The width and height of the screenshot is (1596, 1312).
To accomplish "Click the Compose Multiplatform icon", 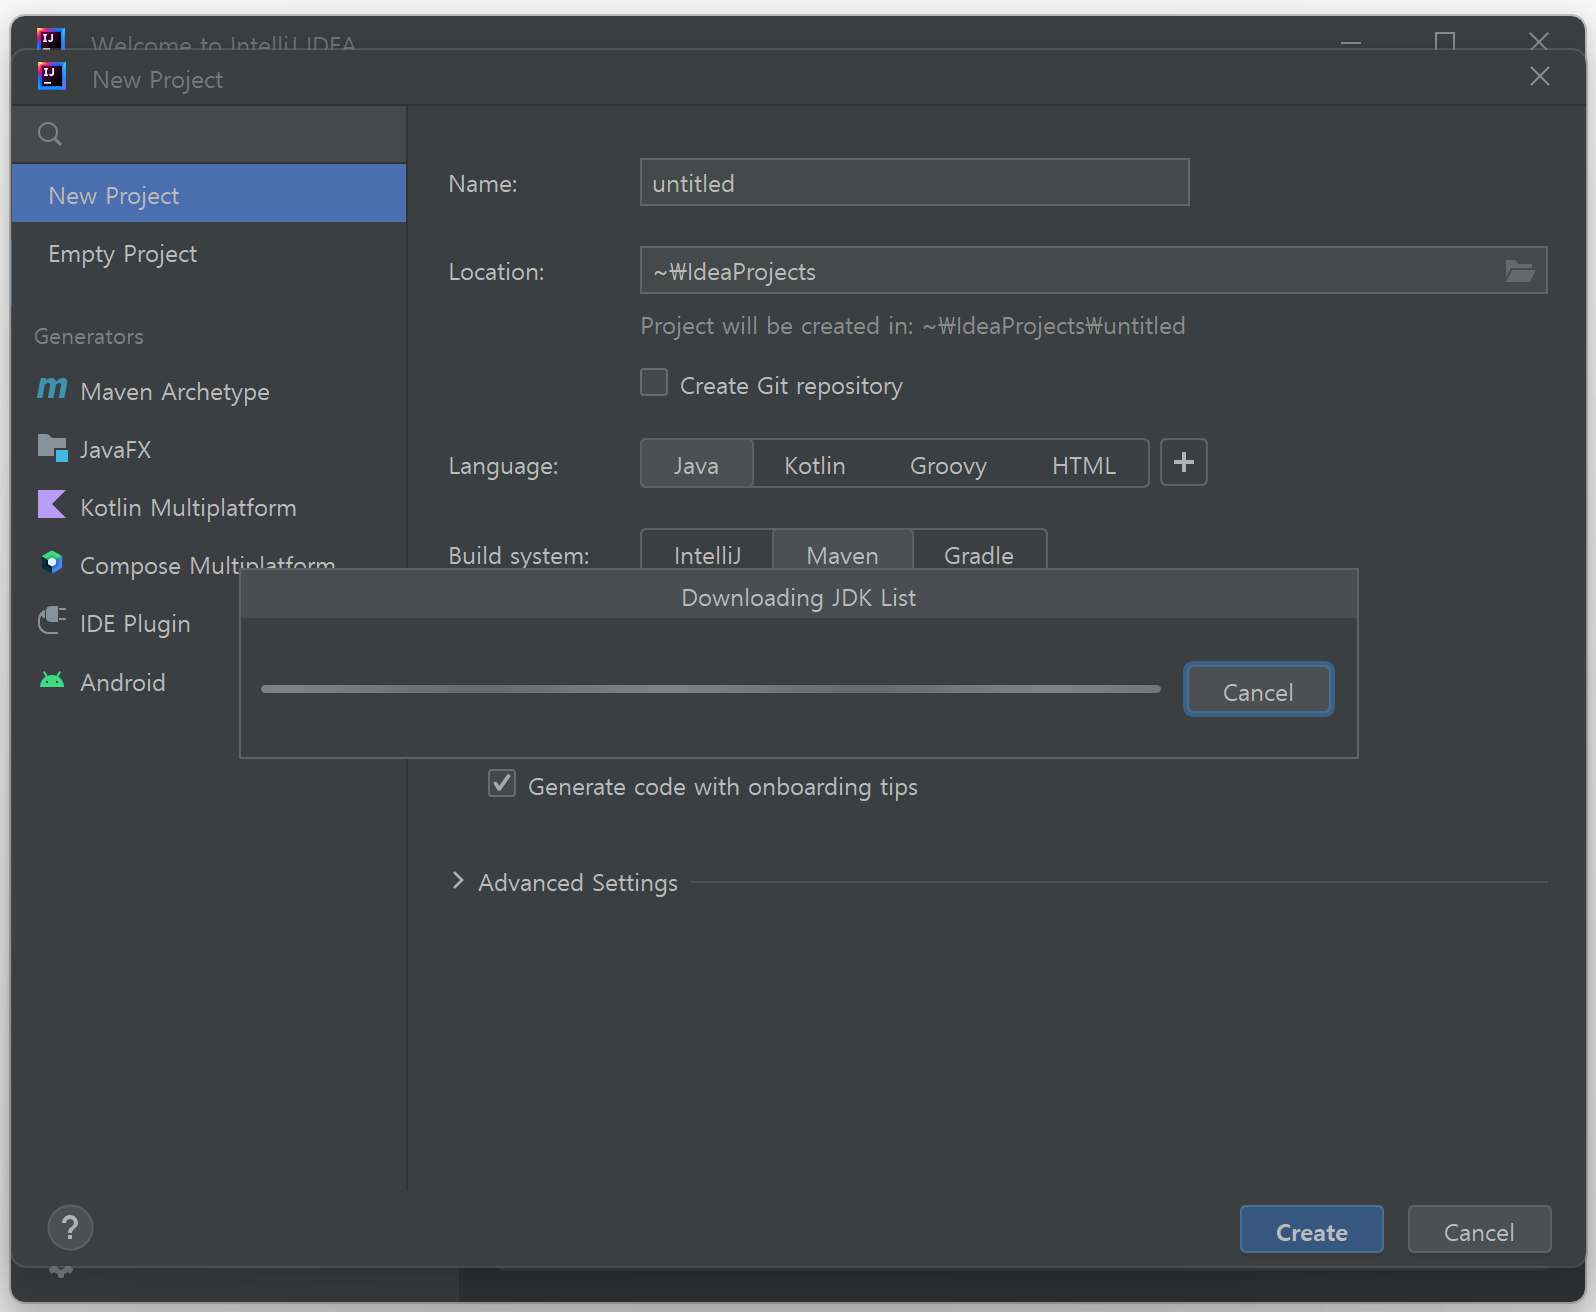I will [x=52, y=563].
